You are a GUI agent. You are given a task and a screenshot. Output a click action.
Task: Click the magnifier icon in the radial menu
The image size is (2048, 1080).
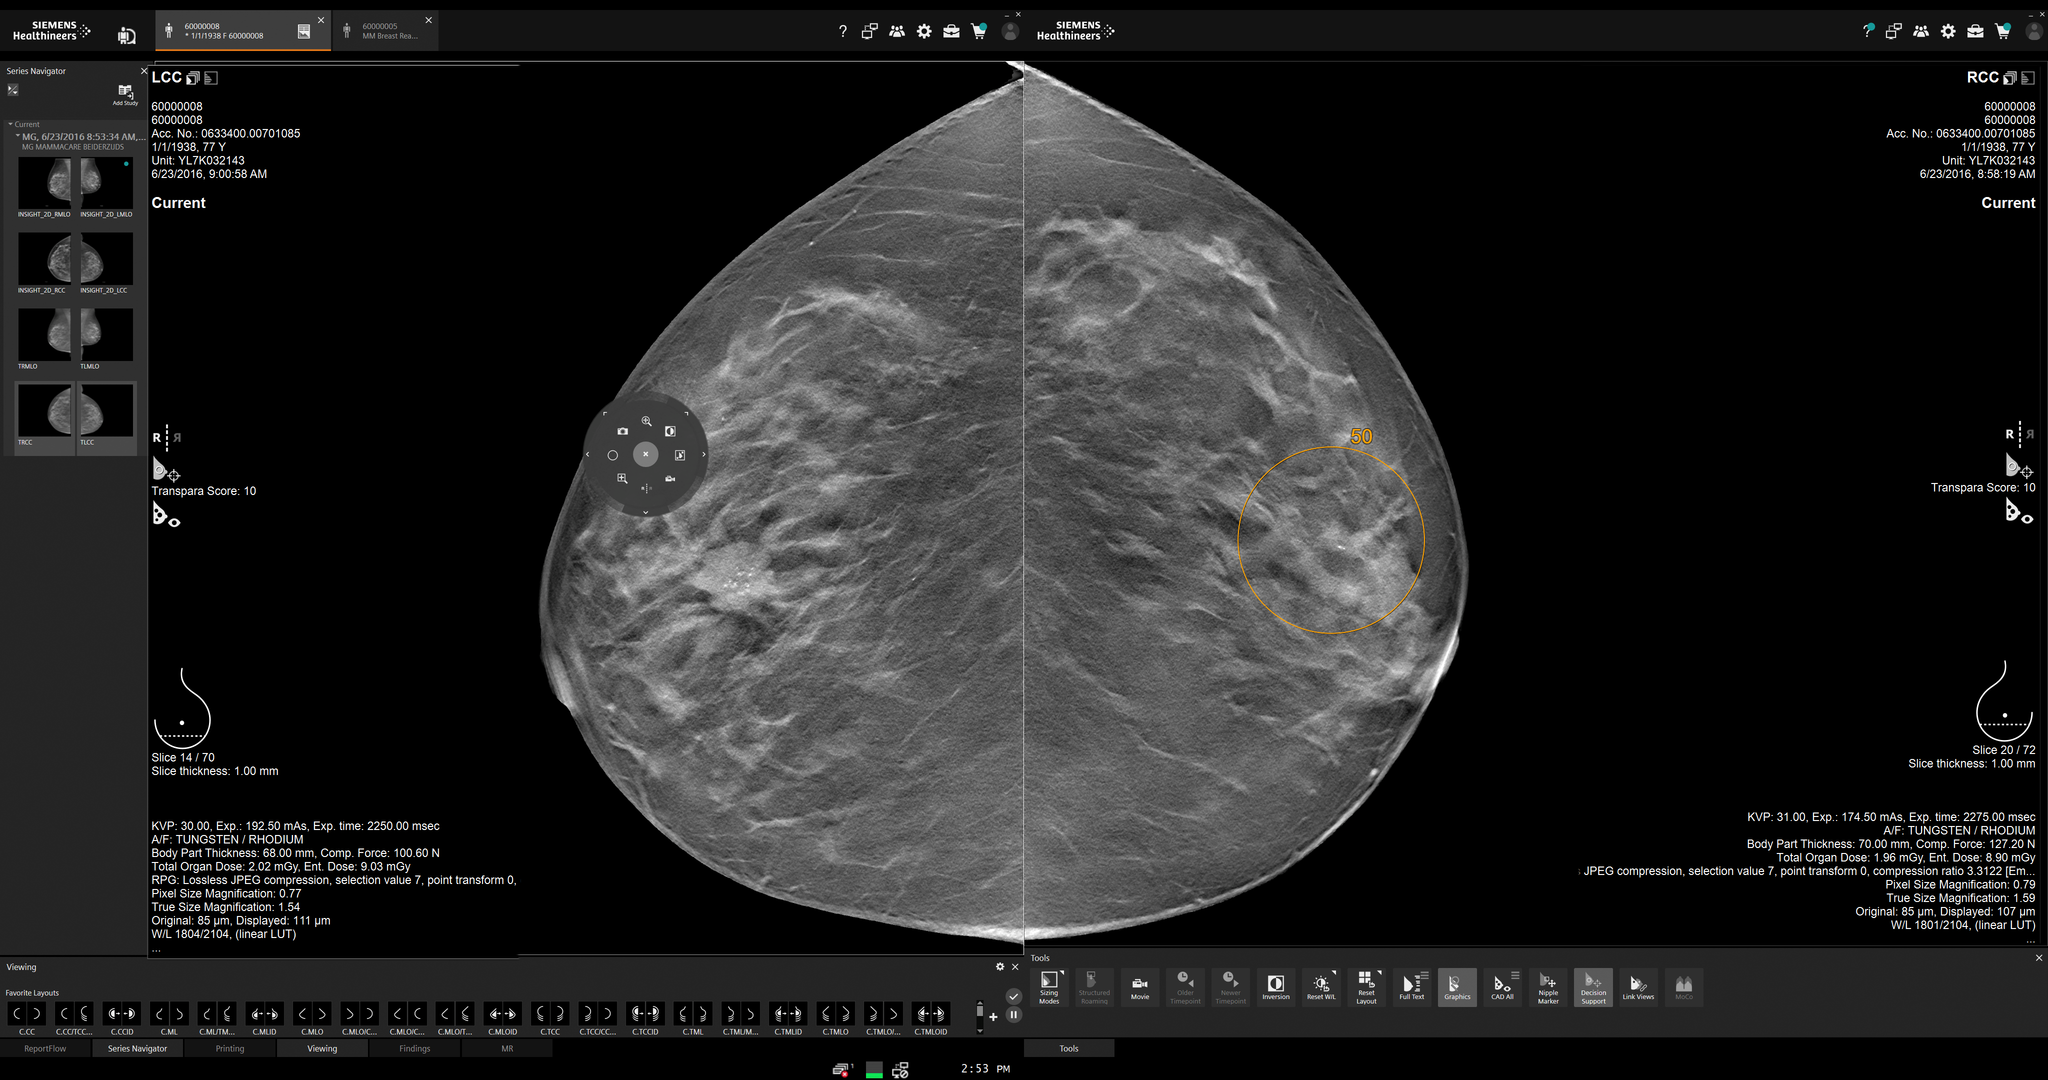click(x=646, y=421)
